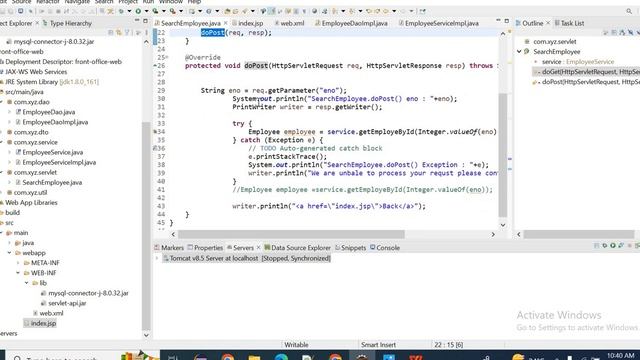Screen dimensions: 640x360
Task: Click the editor vertical scrollbar thumb
Action: 503,155
